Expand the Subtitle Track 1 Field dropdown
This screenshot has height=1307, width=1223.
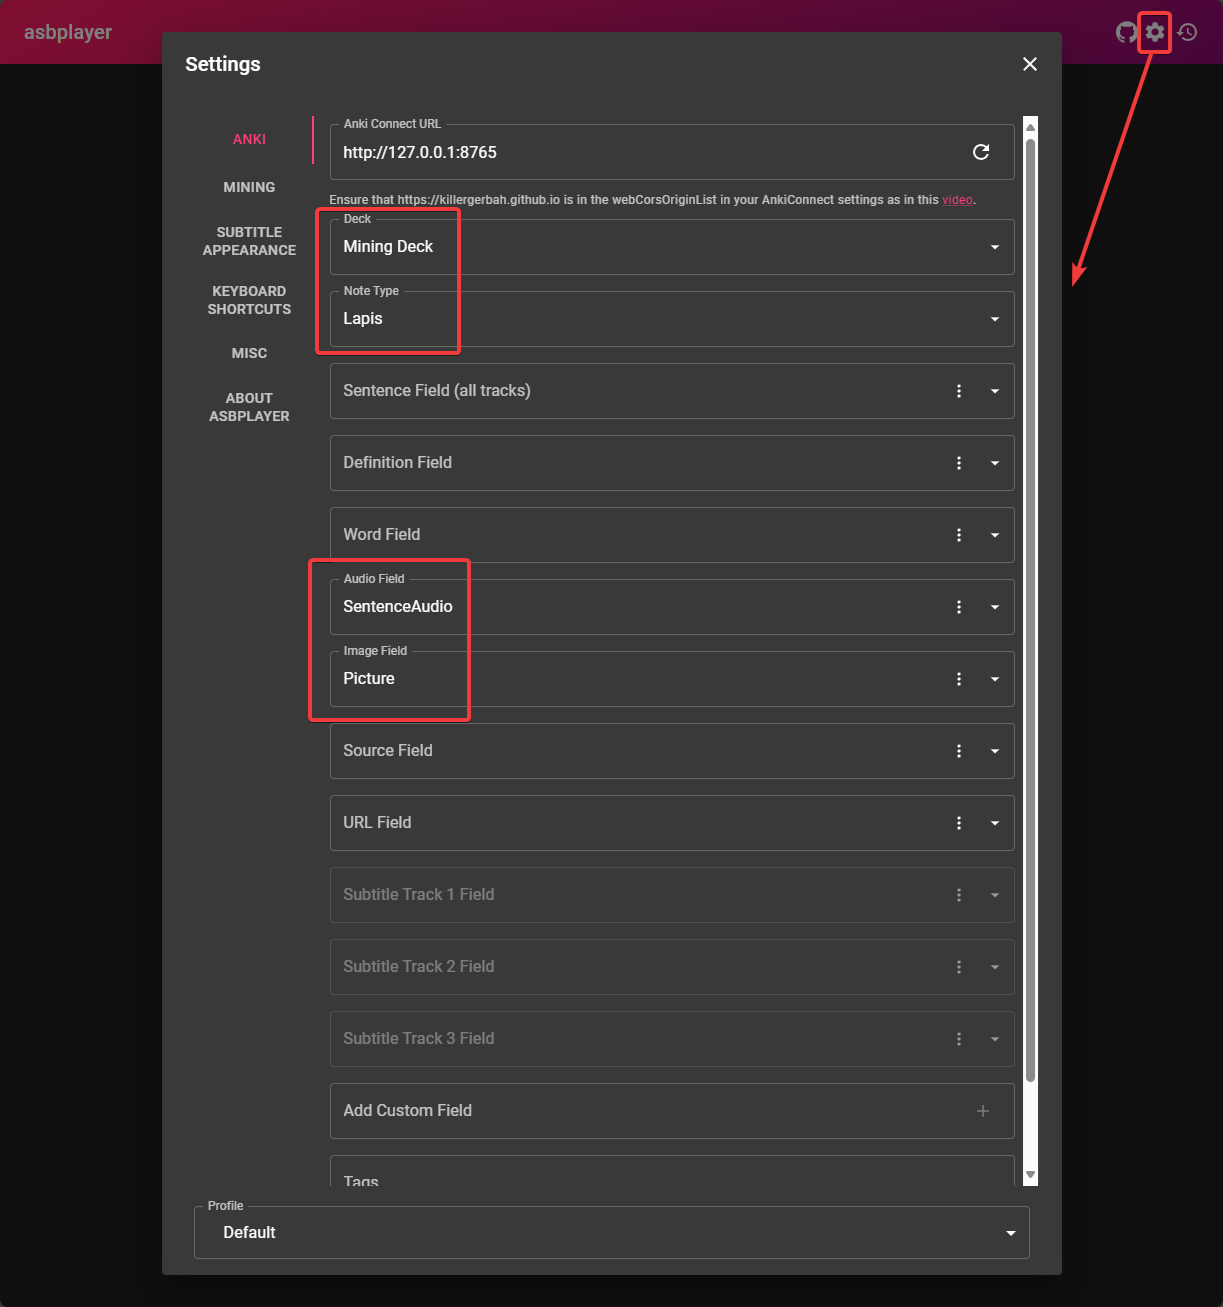[x=994, y=895]
